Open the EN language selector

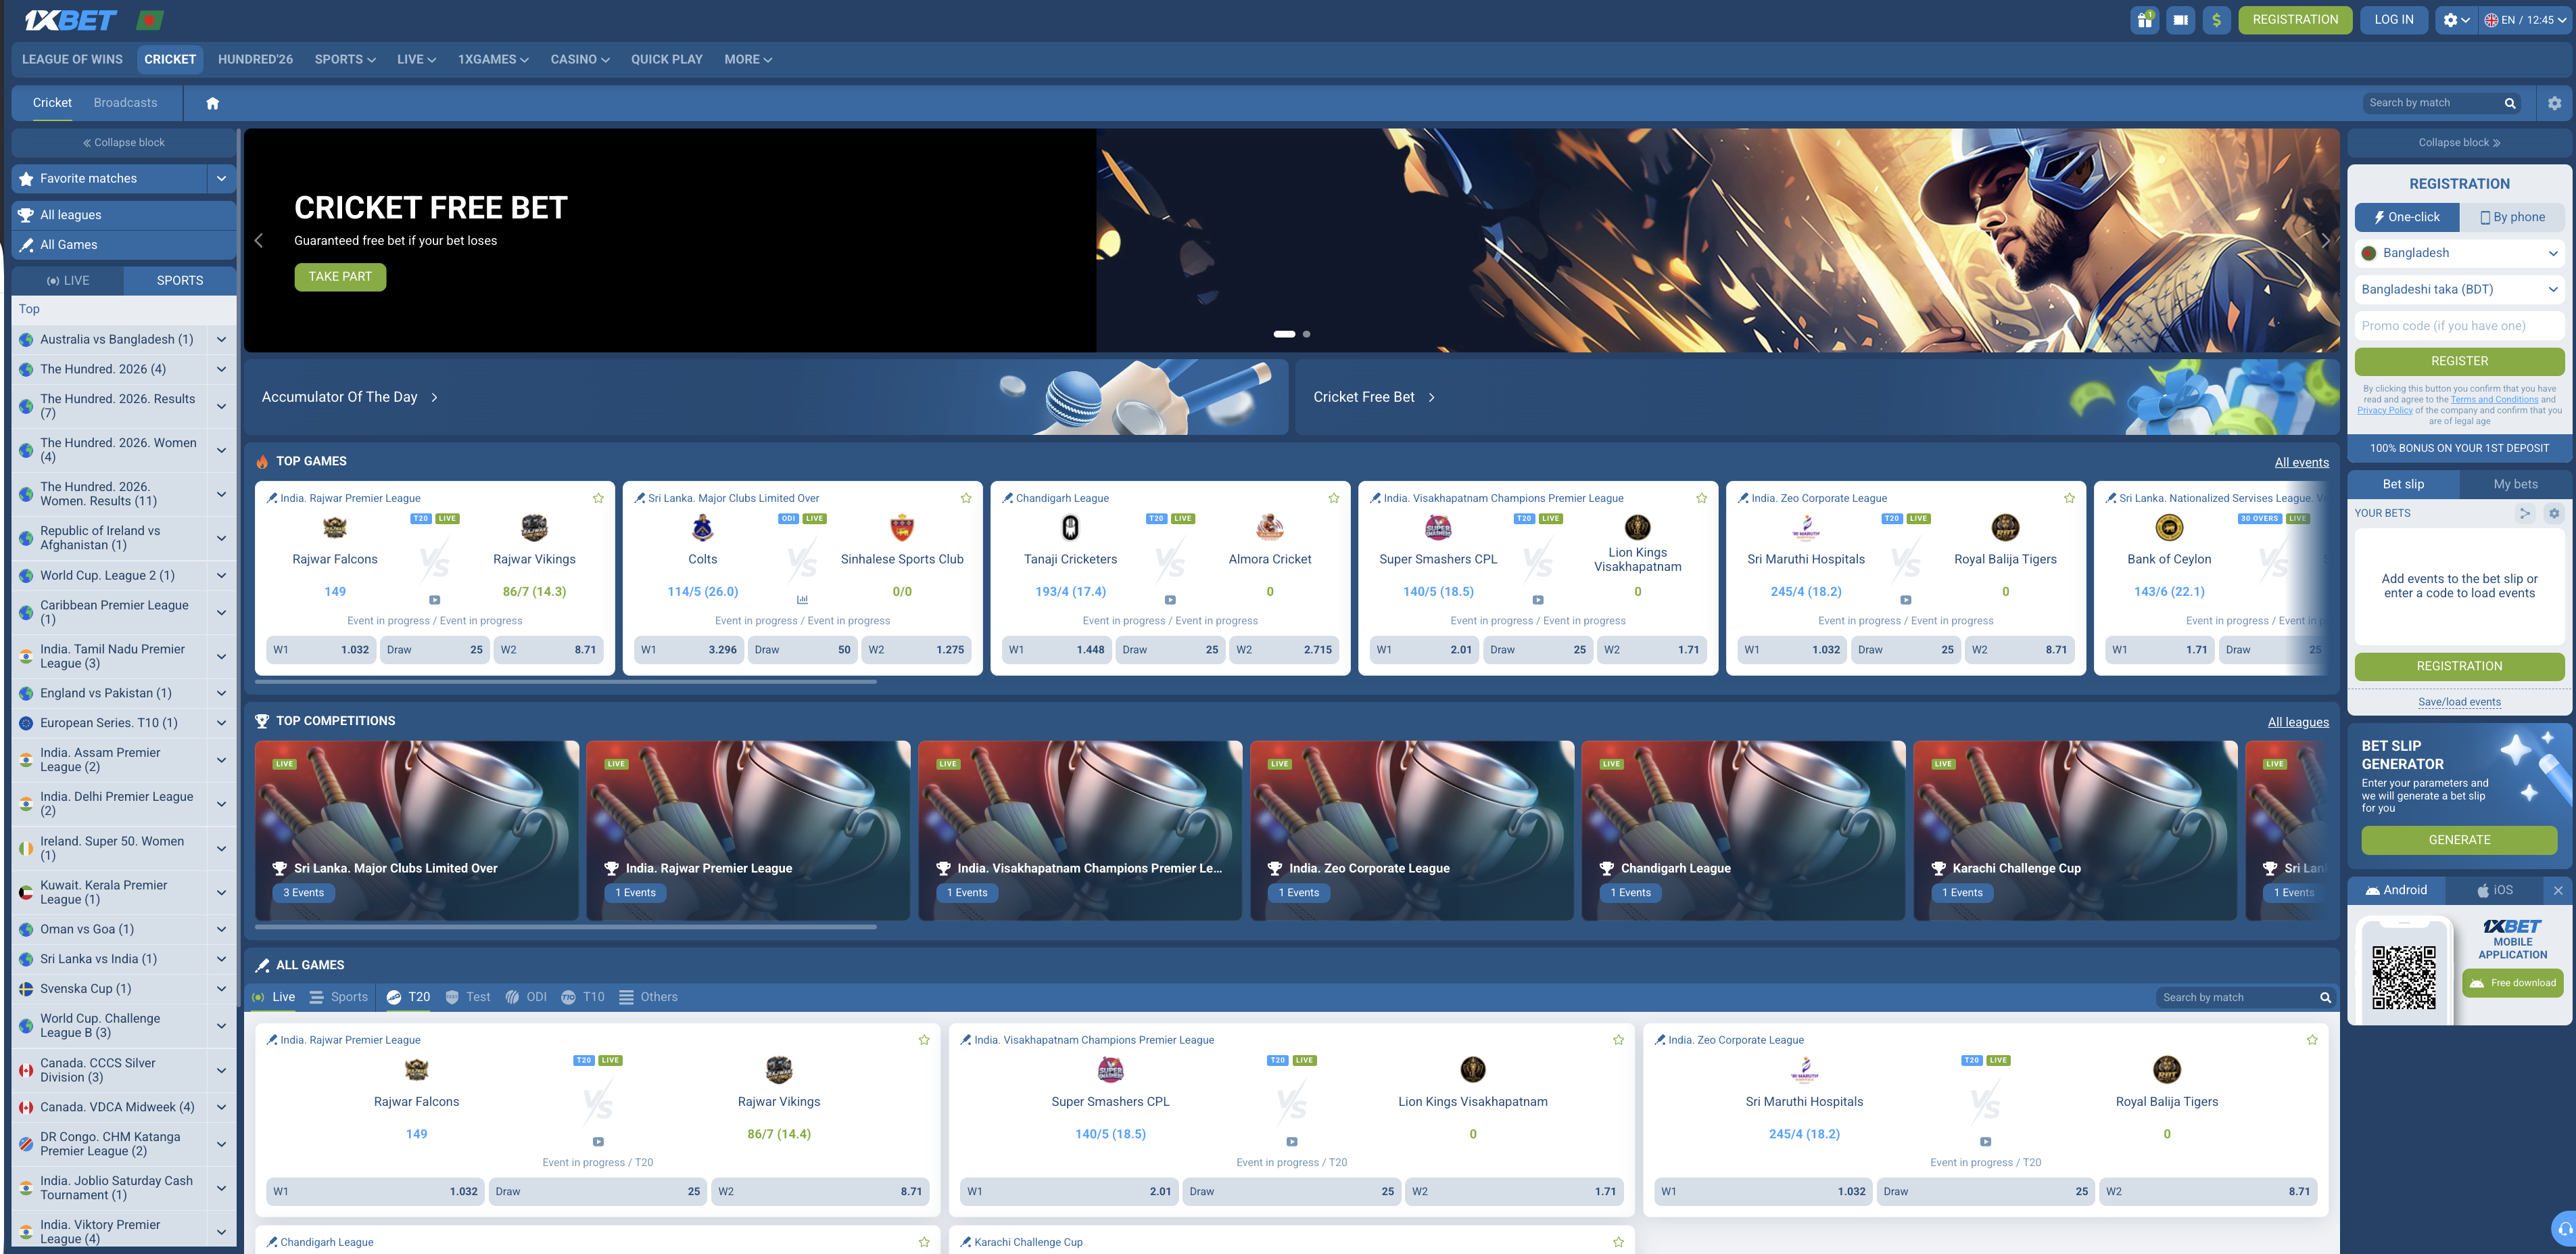pos(2525,20)
